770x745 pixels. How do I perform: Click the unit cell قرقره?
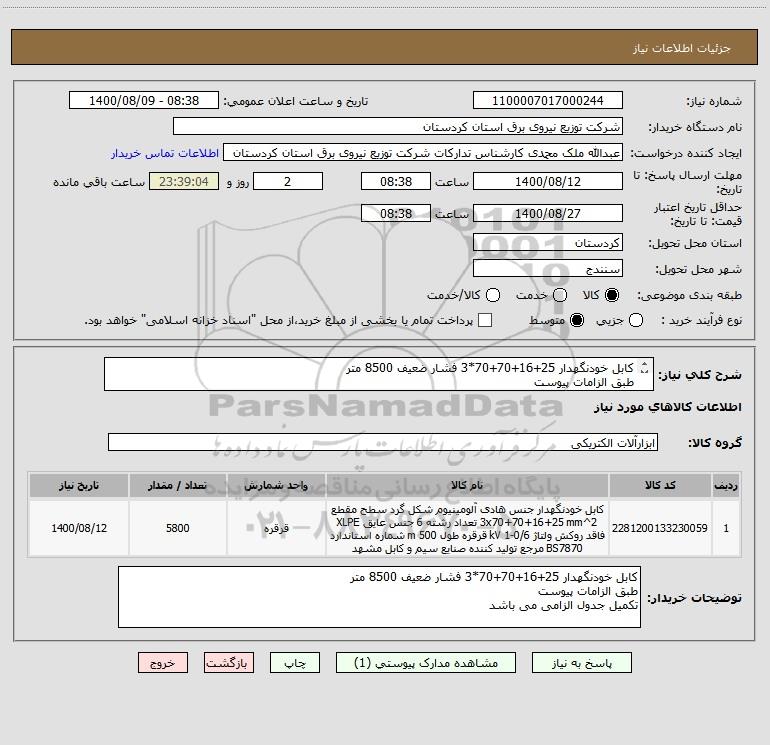click(x=276, y=528)
